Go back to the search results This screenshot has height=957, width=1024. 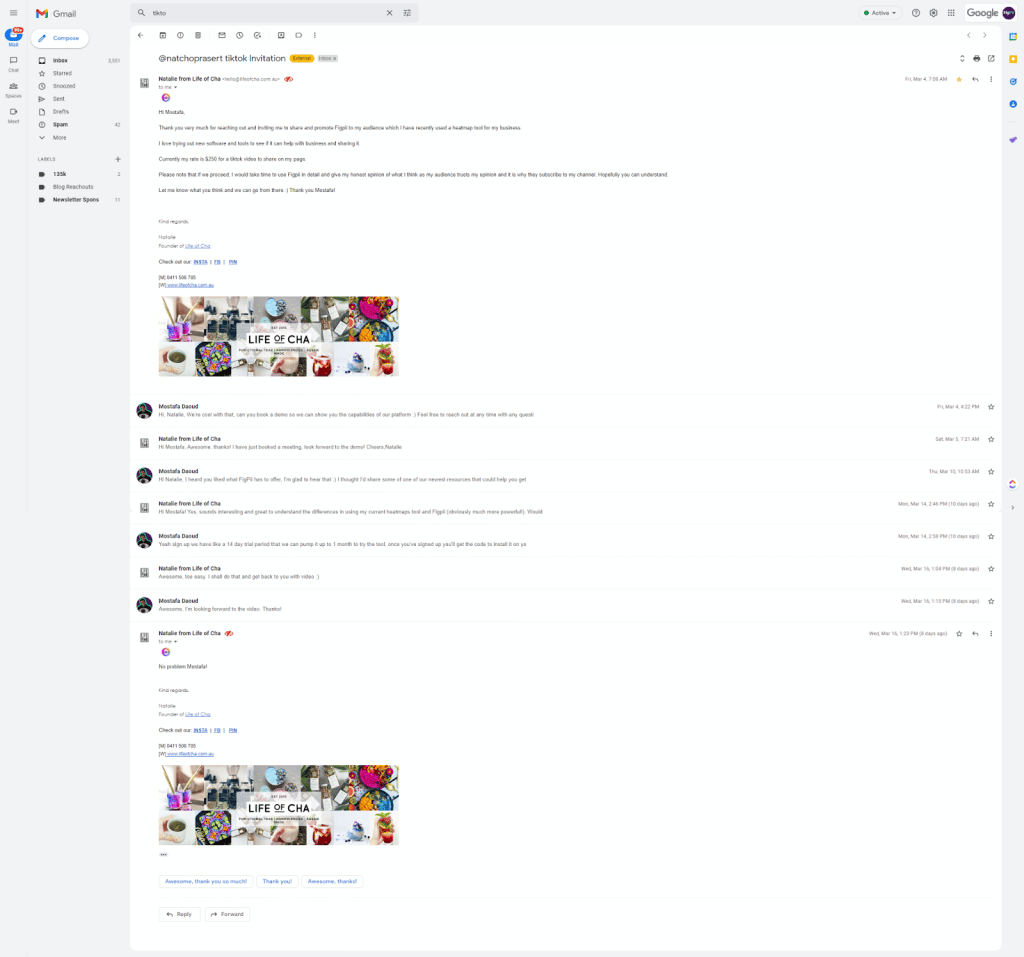tap(140, 35)
